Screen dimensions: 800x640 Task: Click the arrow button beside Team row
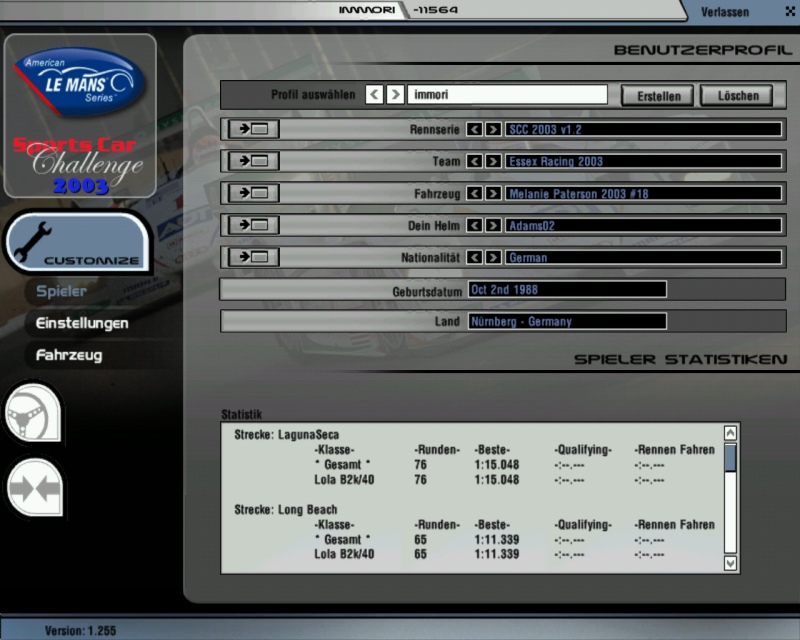(253, 162)
